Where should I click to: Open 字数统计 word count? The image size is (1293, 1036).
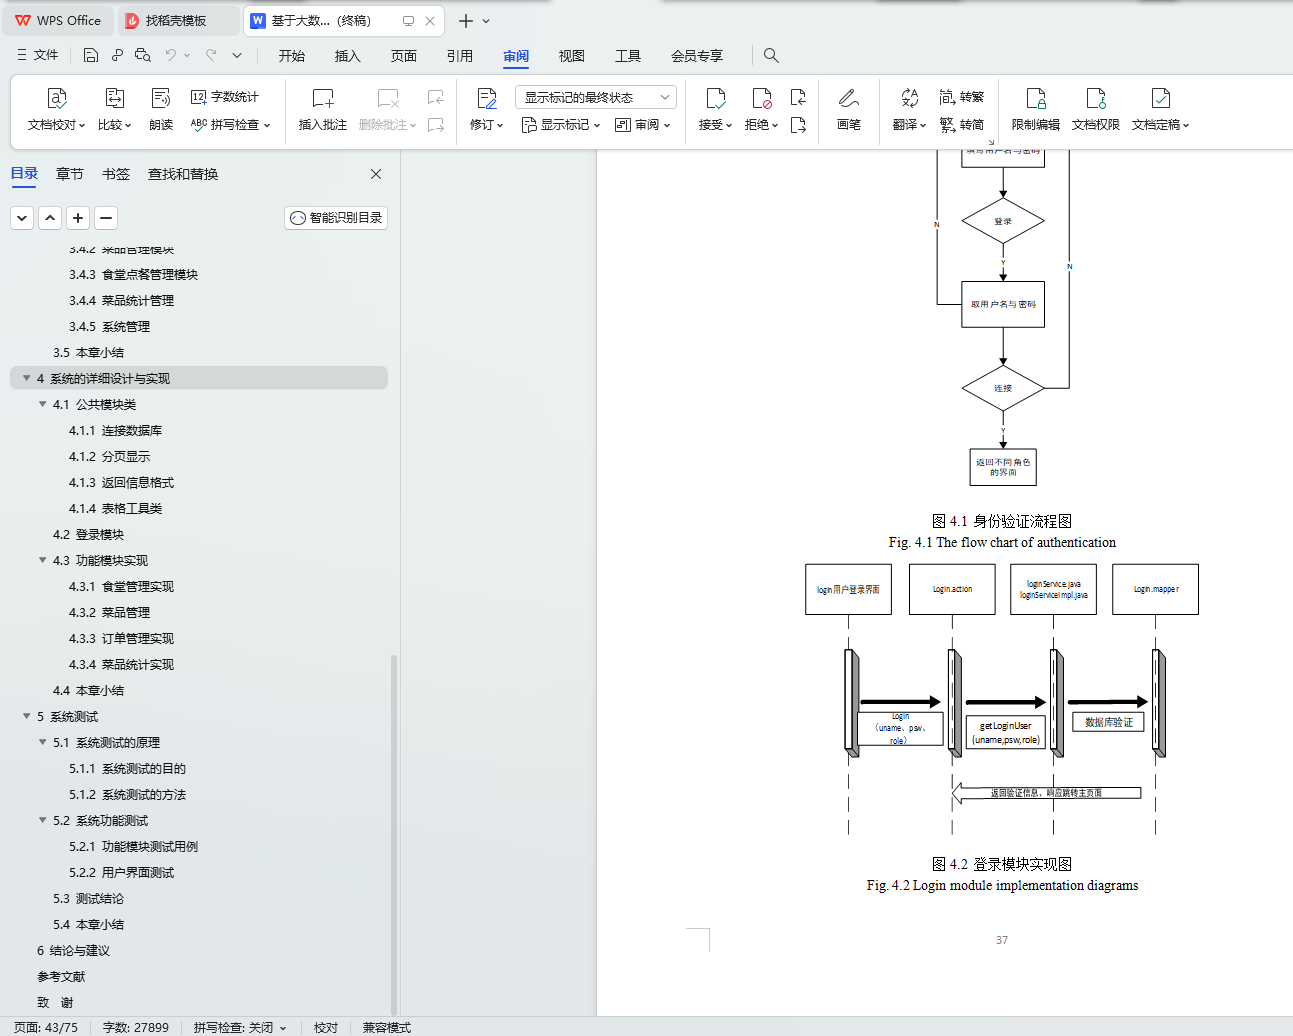click(225, 97)
